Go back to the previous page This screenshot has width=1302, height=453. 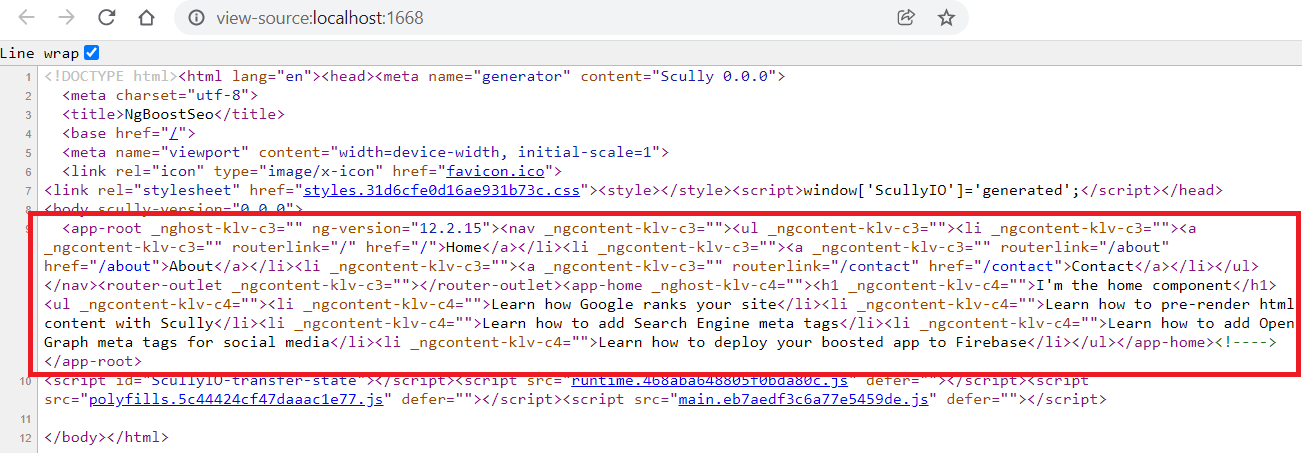[26, 17]
